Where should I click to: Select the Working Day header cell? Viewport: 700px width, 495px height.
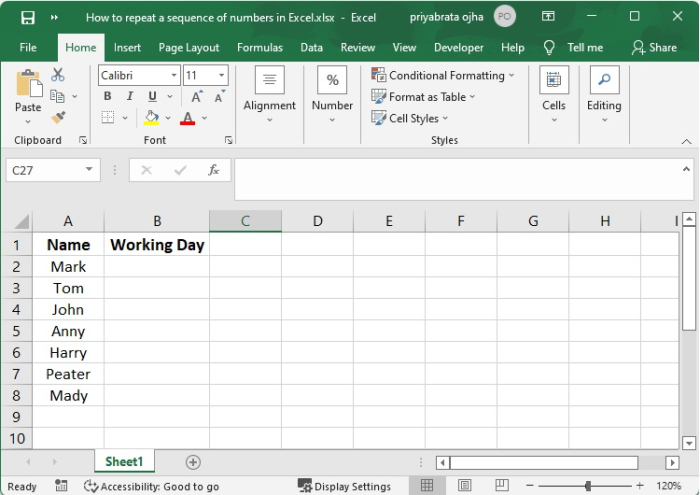[x=157, y=245]
